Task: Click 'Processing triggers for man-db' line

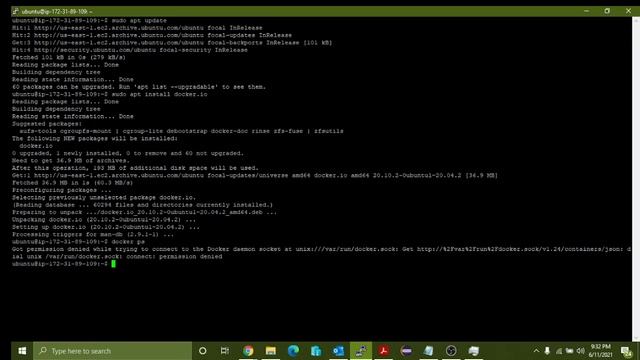Action: (93, 234)
